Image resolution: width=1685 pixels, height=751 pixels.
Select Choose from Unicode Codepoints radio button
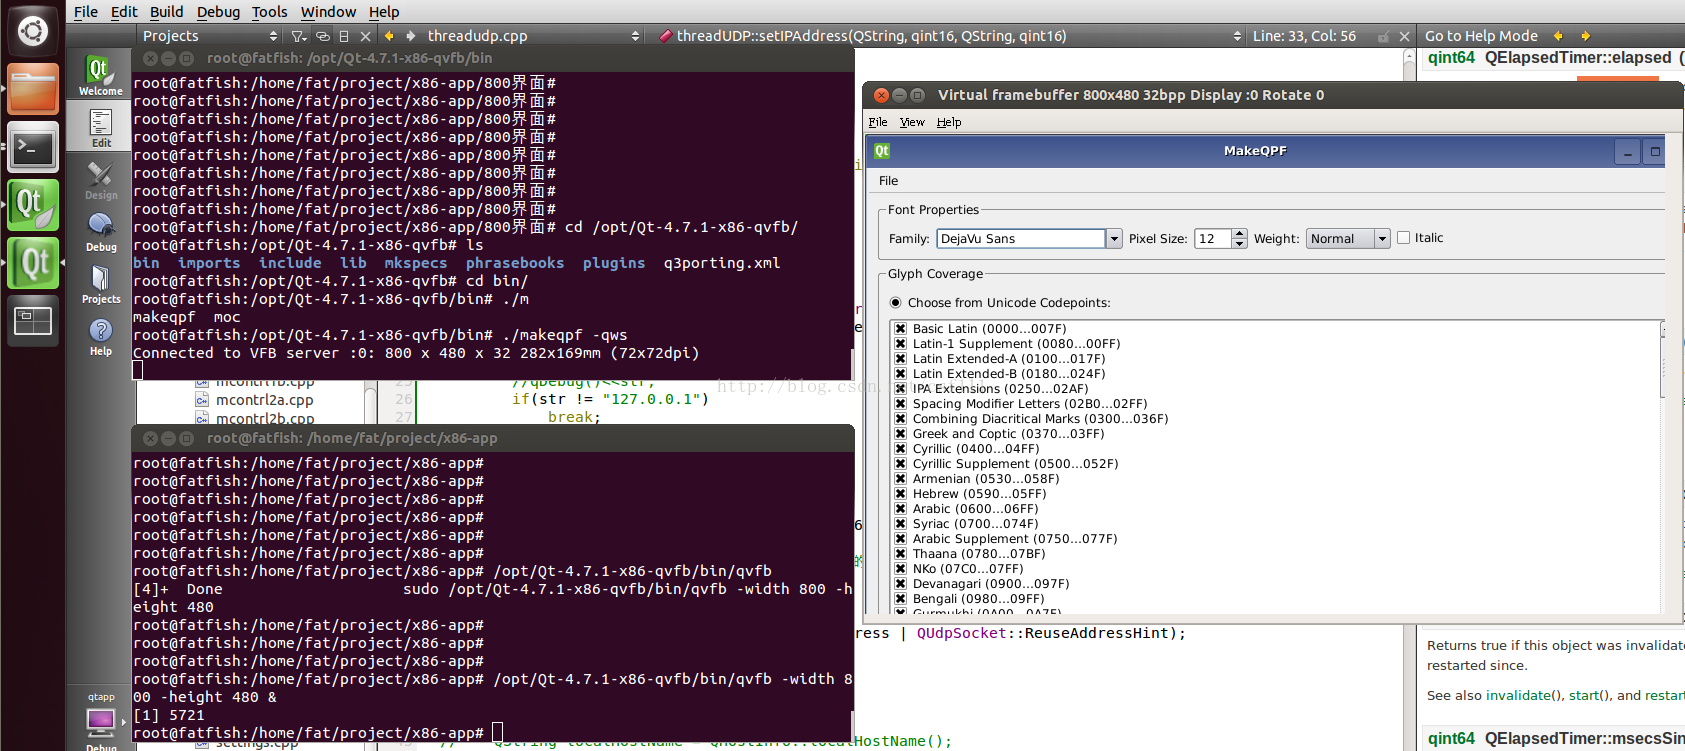[896, 303]
